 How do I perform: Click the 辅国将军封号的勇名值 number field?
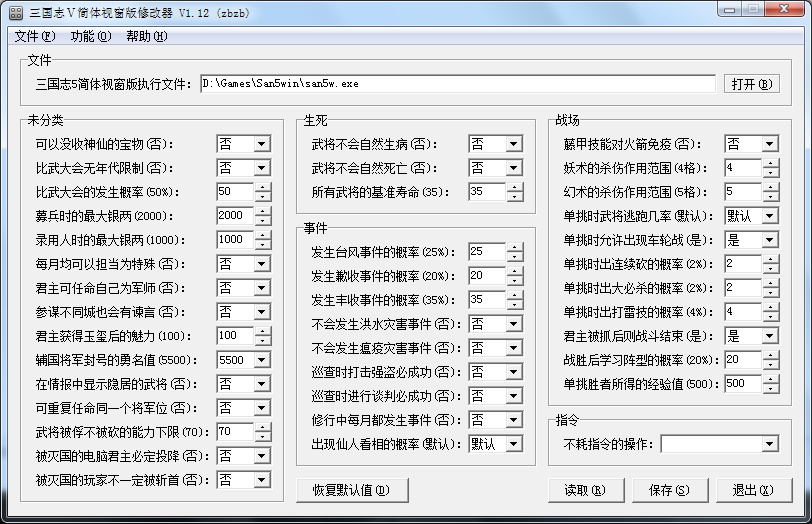[x=235, y=360]
